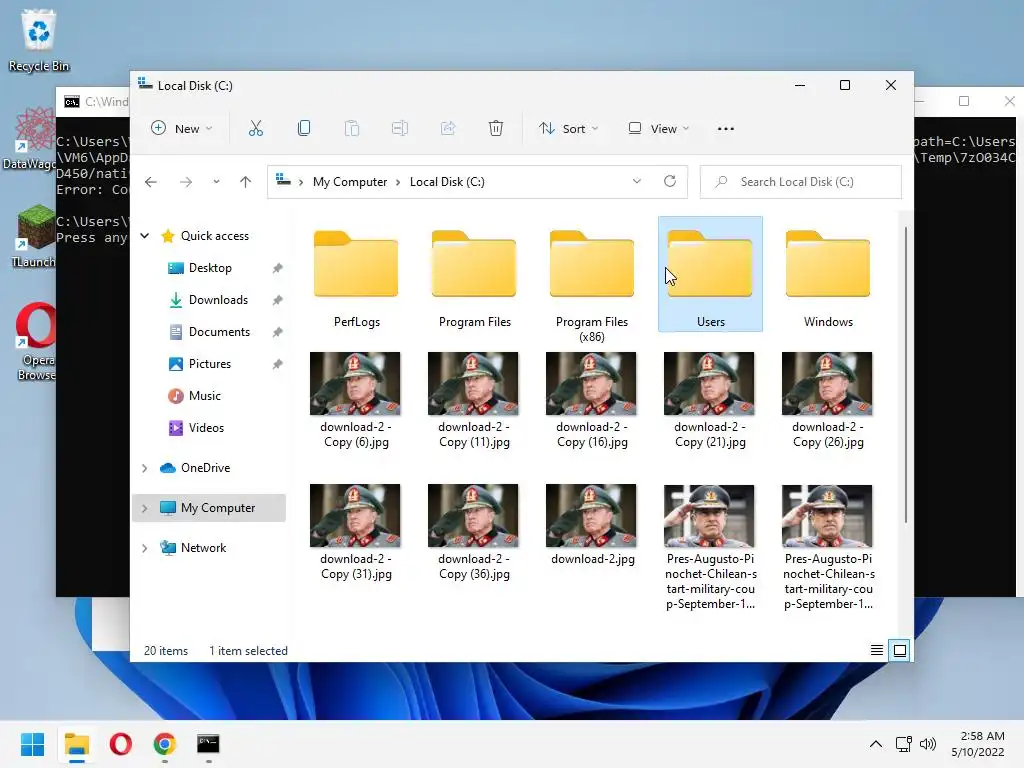The height and width of the screenshot is (768, 1024).
Task: Collapse the Quick access tree
Action: click(145, 236)
